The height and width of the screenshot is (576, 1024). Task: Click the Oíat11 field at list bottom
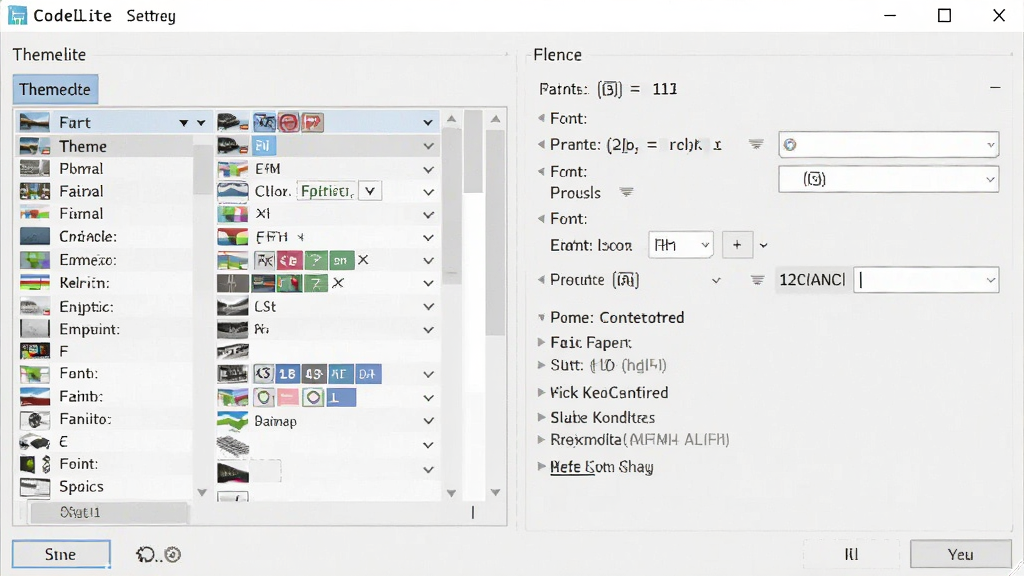[x=109, y=513]
